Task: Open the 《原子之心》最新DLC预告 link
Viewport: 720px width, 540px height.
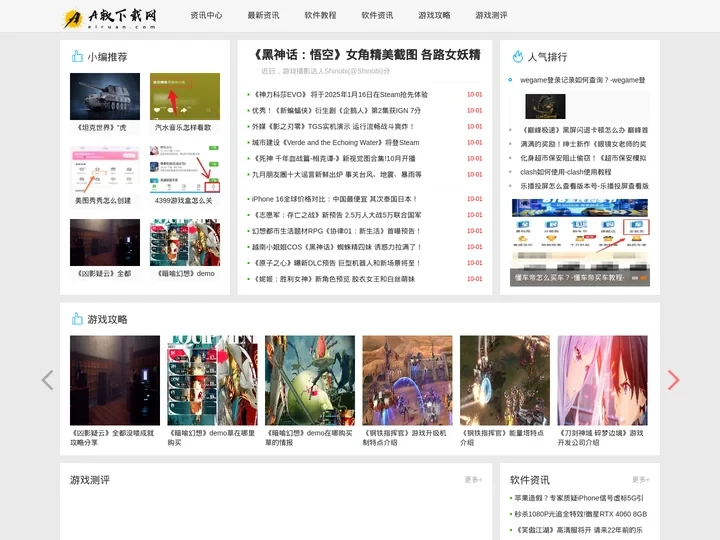Action: 336,263
